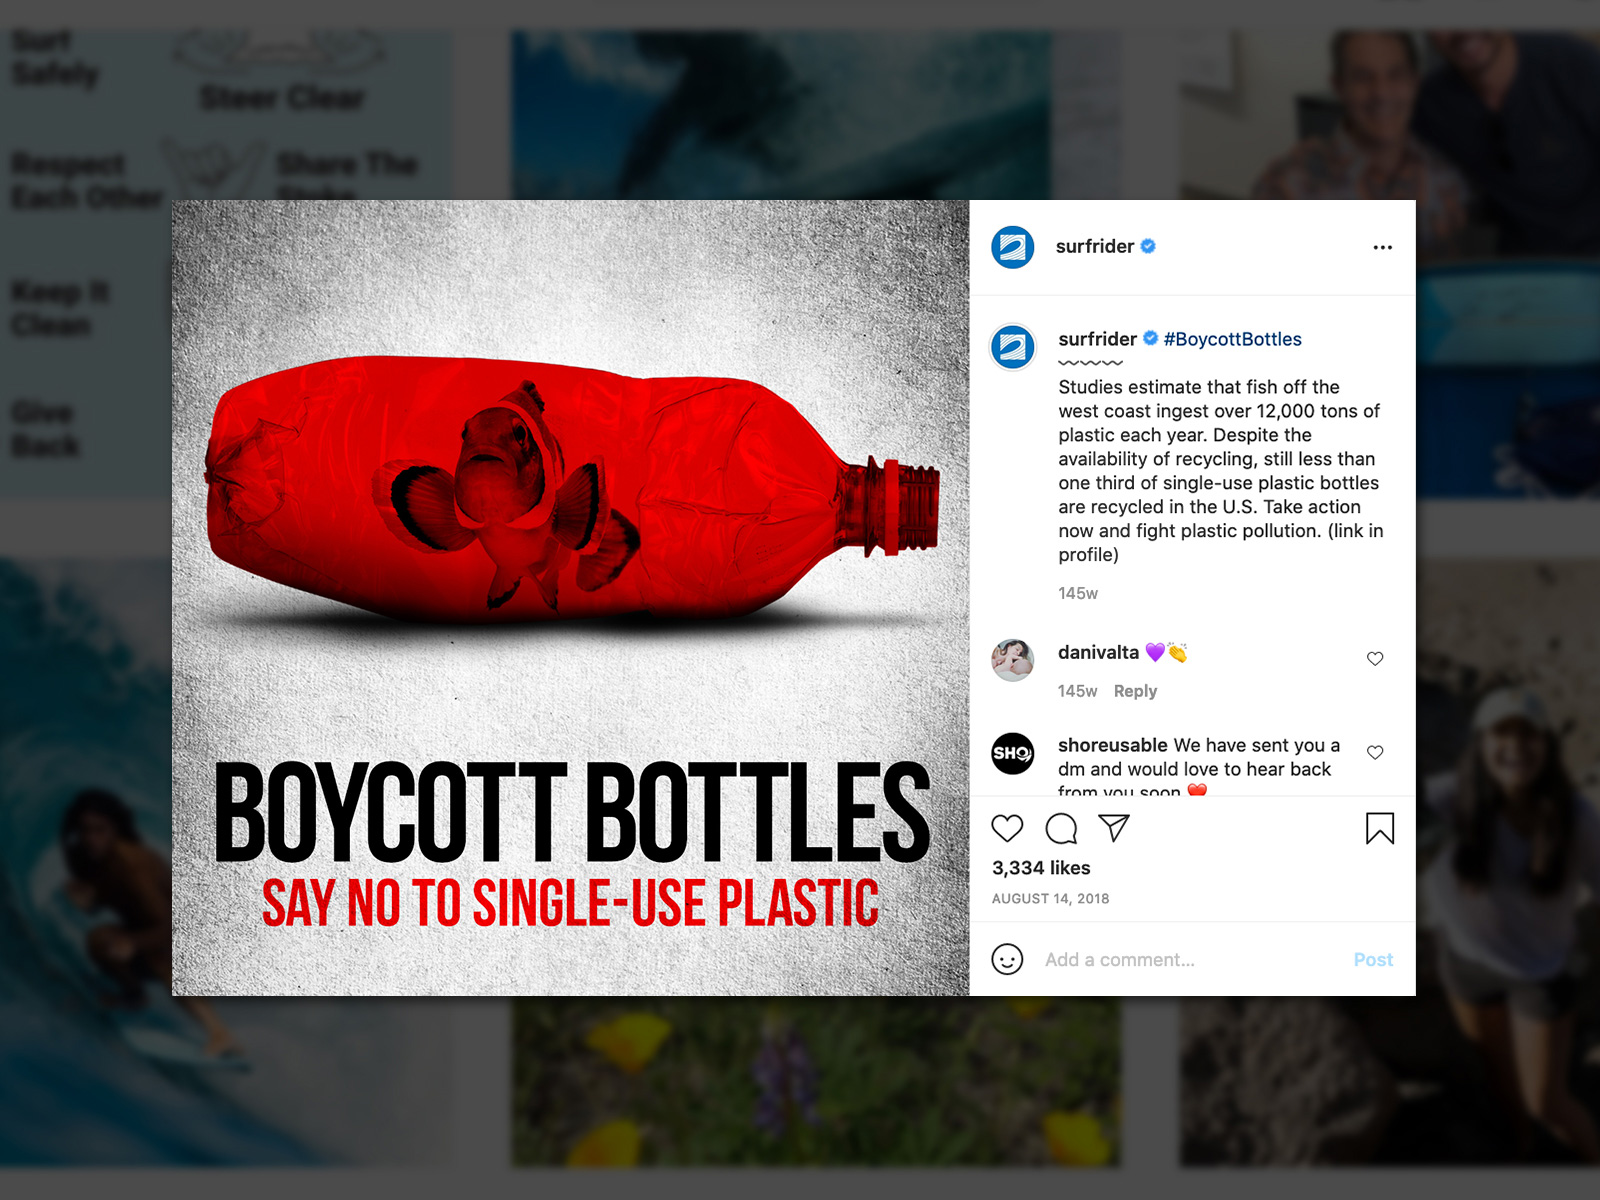Open the three-dot post options menu
This screenshot has height=1200, width=1600.
(x=1382, y=247)
